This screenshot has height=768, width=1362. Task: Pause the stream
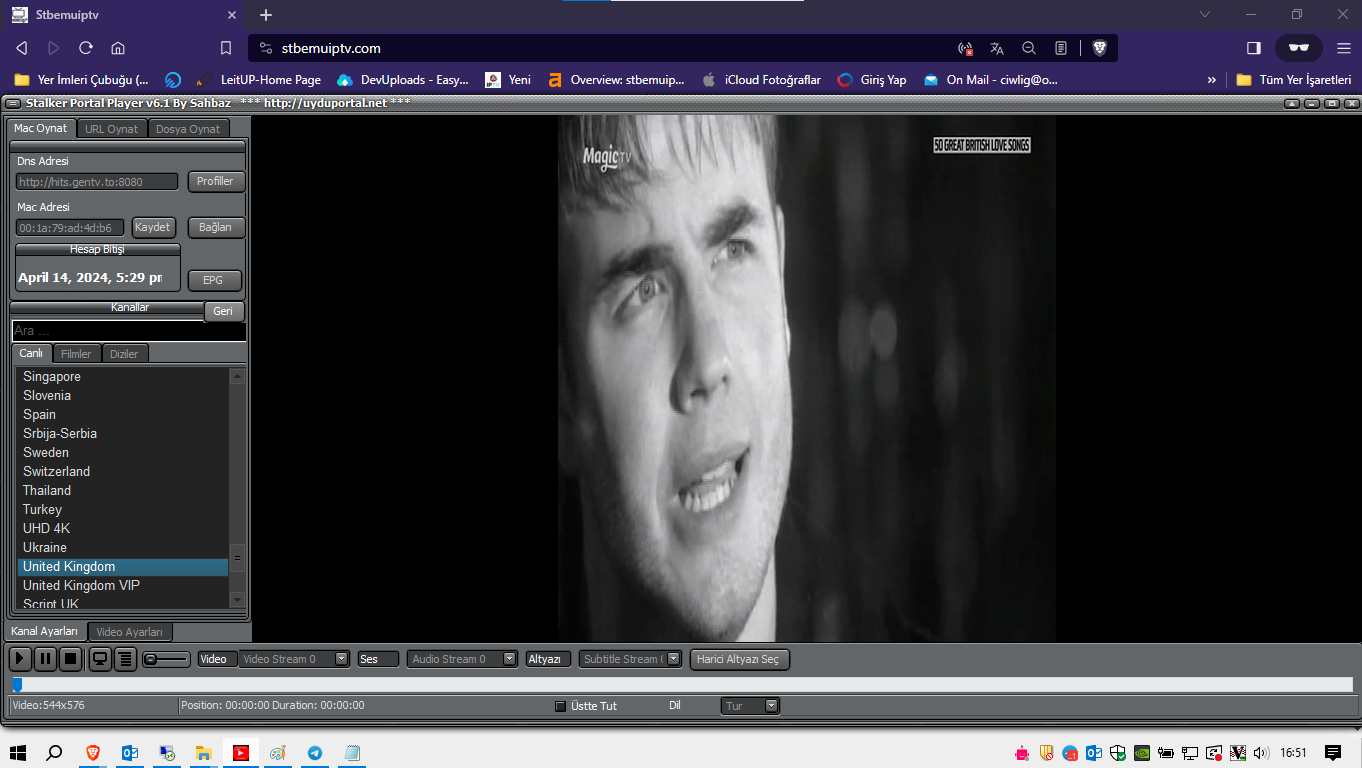click(x=45, y=659)
